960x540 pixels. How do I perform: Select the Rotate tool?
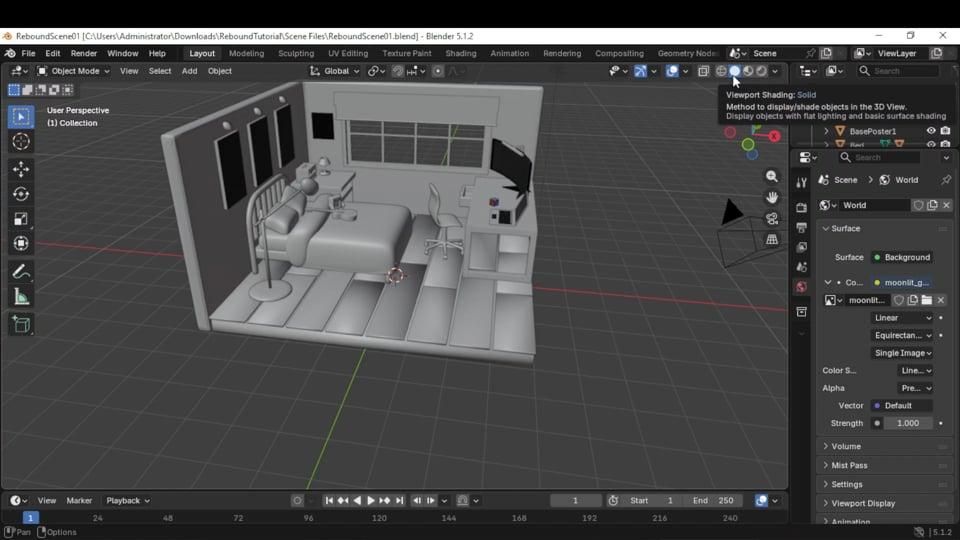coord(21,194)
